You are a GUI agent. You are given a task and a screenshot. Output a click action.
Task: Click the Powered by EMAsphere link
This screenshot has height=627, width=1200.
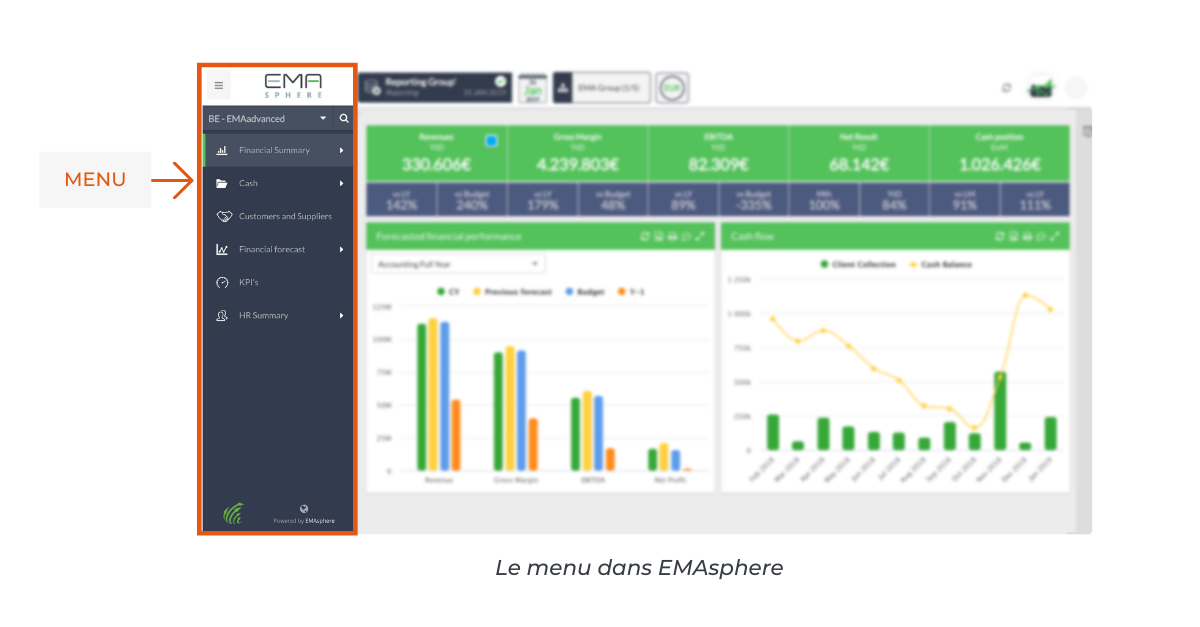click(305, 519)
